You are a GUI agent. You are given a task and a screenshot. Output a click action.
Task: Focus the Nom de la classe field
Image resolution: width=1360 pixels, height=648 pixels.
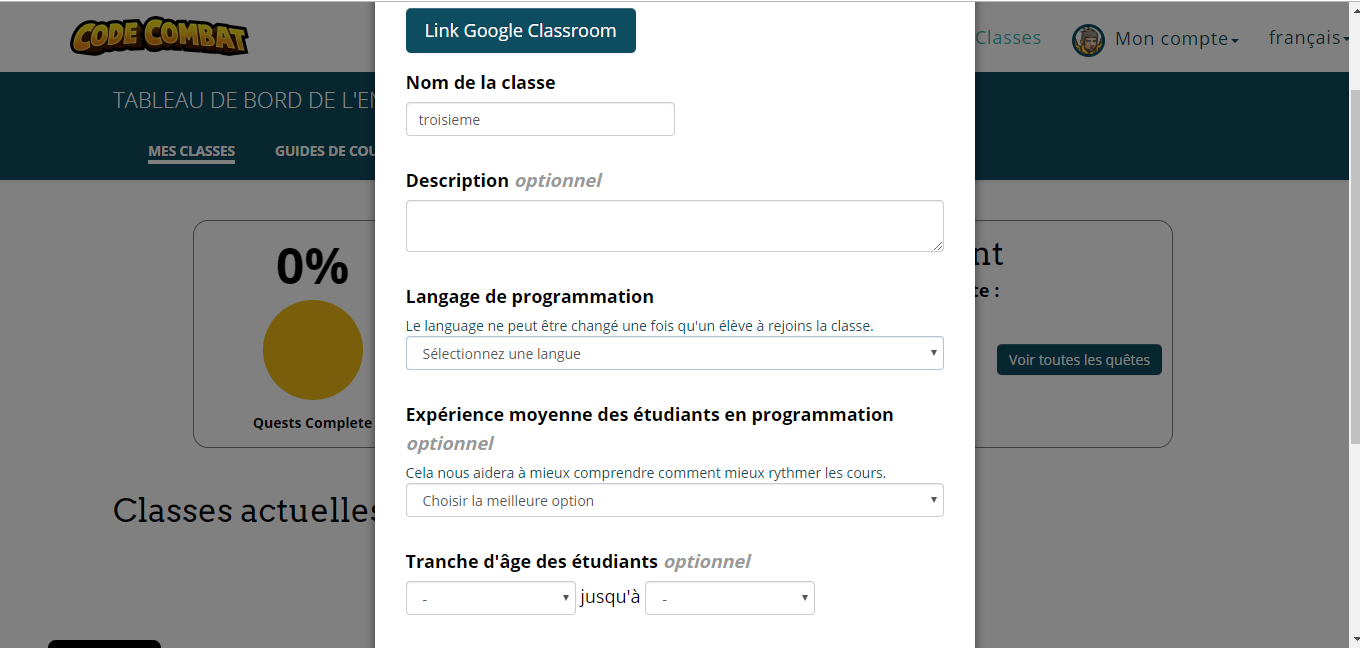[x=540, y=119]
